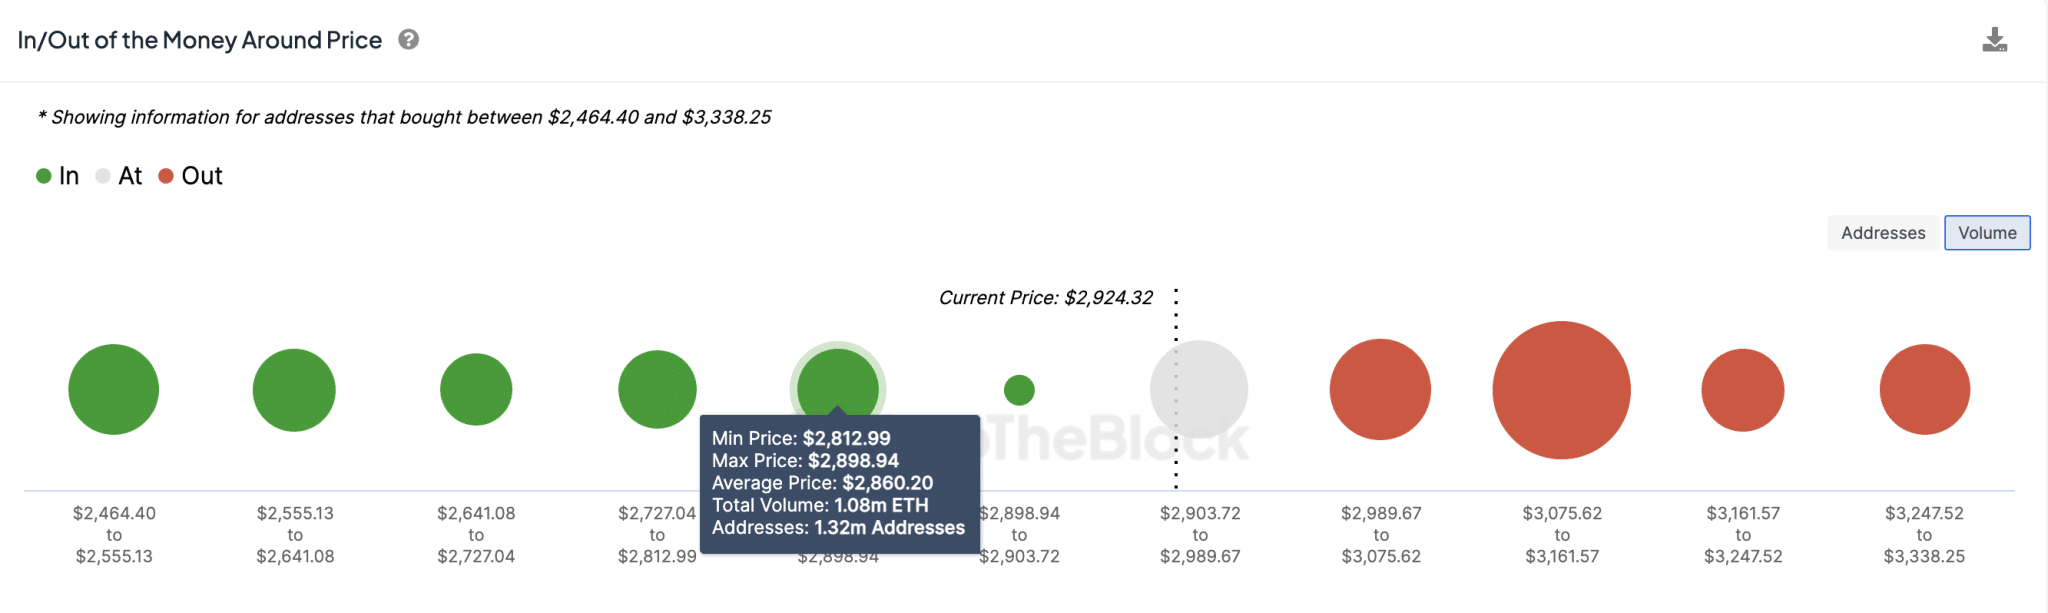
Task: Click the largest red bubble
Action: tap(1561, 390)
